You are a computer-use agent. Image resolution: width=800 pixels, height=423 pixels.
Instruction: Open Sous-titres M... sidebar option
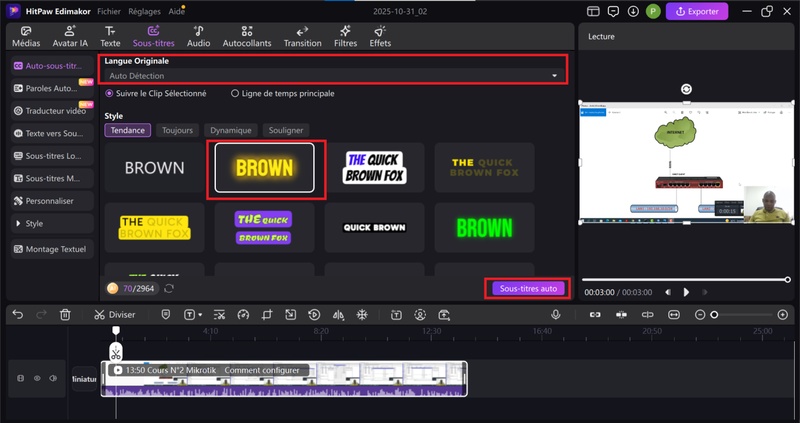click(x=52, y=178)
